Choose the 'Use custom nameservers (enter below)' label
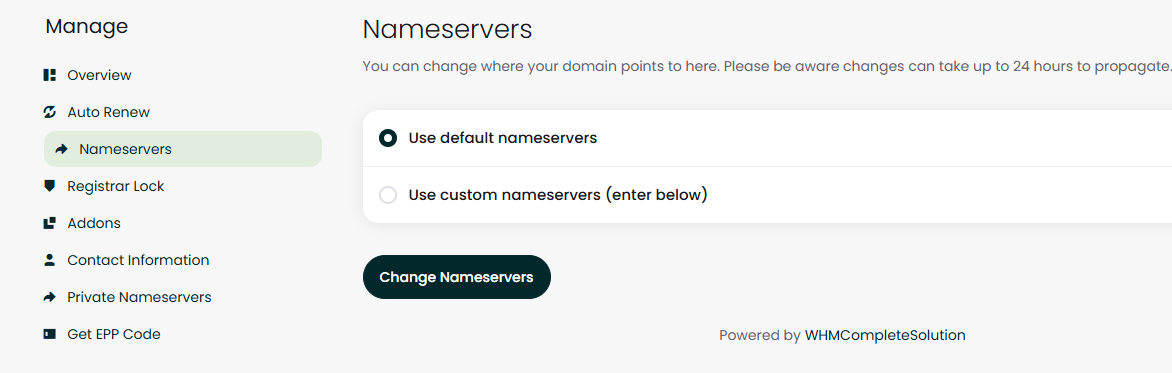The image size is (1172, 373). pos(558,195)
